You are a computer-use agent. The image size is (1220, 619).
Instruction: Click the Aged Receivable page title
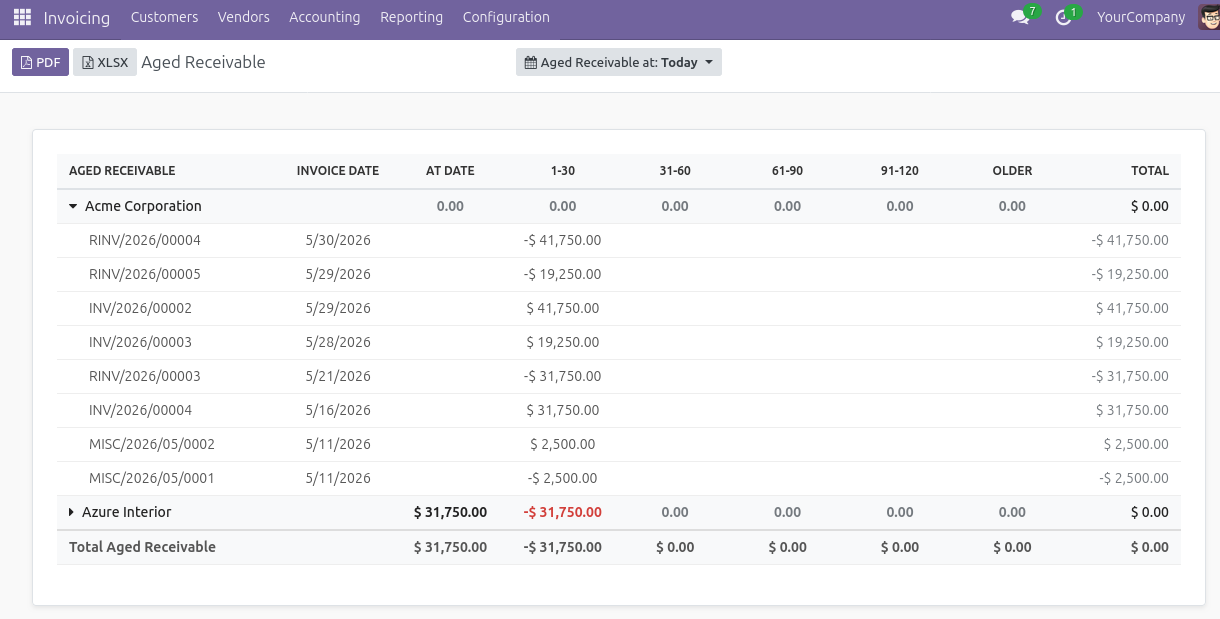pos(203,62)
